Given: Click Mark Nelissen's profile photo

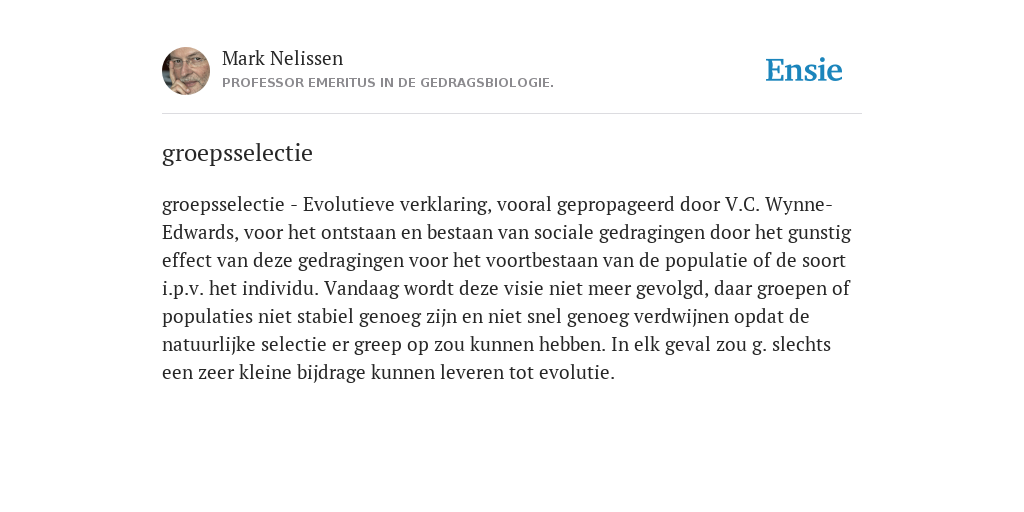Looking at the screenshot, I should [x=186, y=71].
